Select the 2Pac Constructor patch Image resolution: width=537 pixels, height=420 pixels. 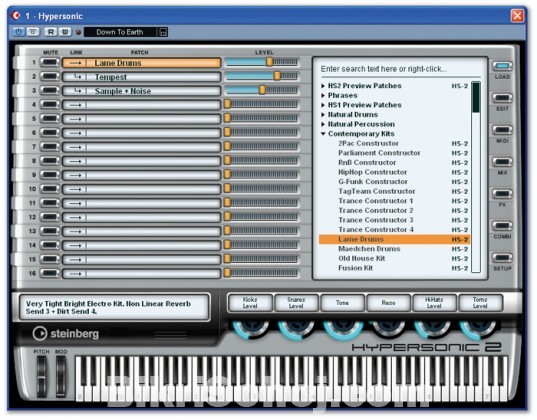pos(394,144)
